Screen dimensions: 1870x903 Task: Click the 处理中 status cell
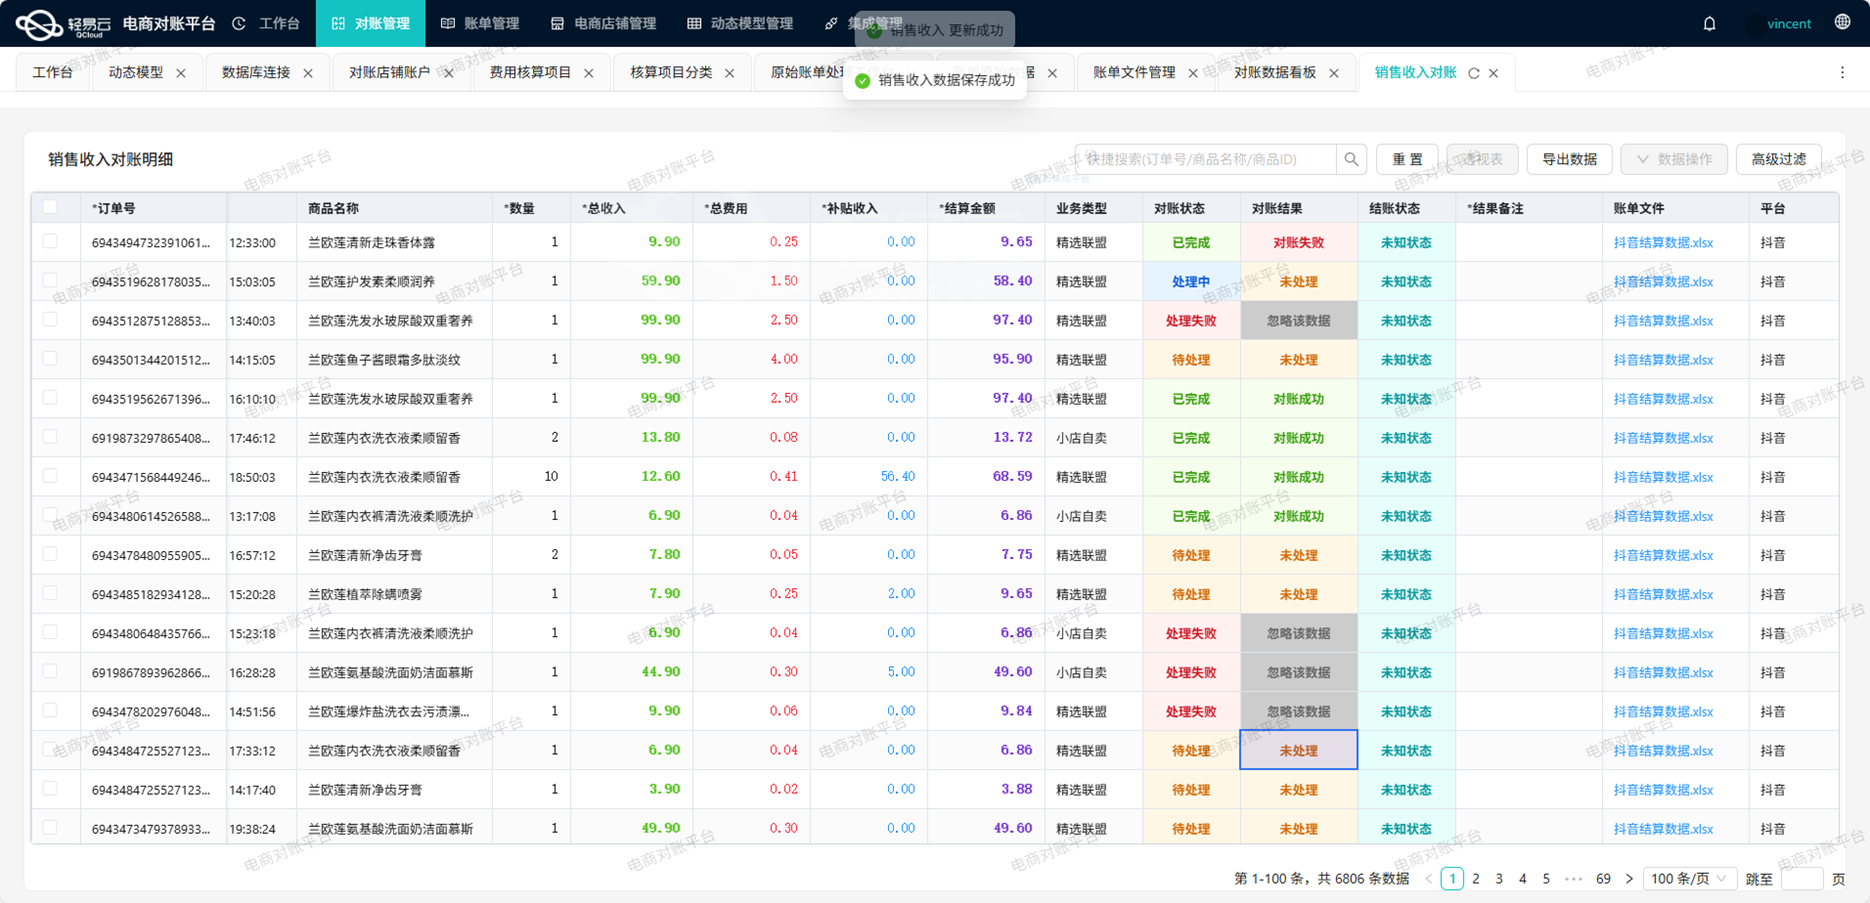(1191, 282)
